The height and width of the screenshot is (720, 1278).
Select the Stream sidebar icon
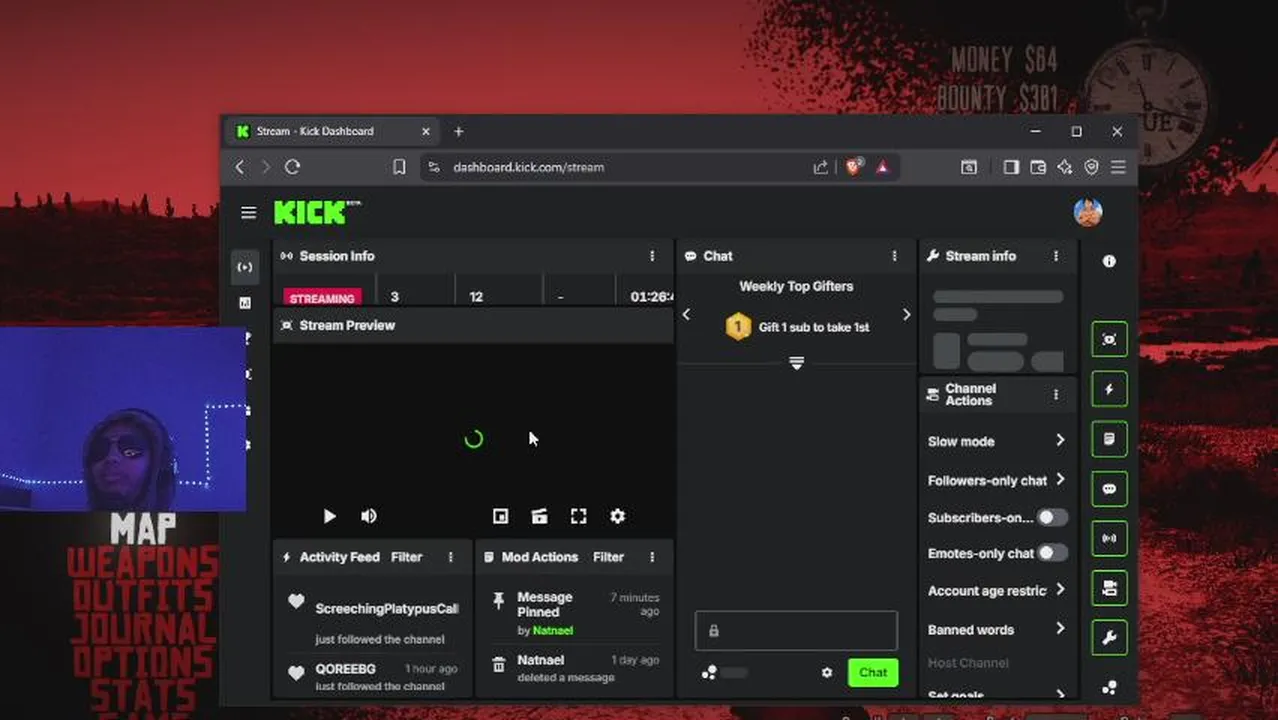coord(245,267)
